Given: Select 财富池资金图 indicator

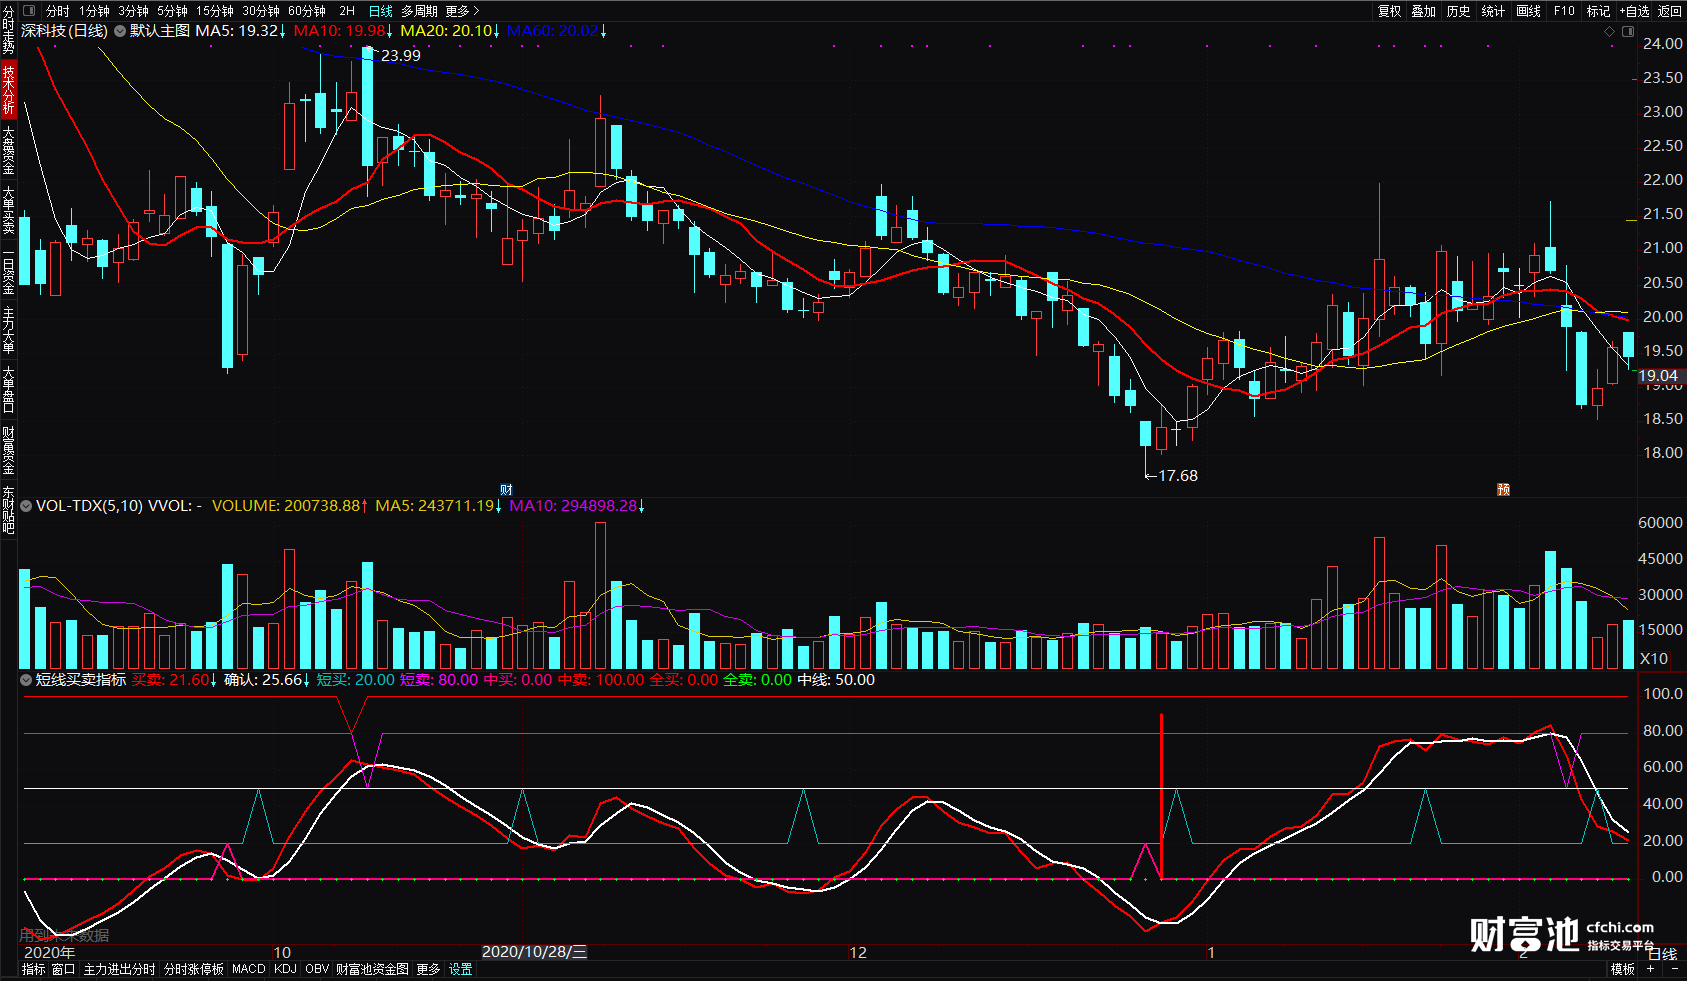Looking at the screenshot, I should pyautogui.click(x=372, y=969).
